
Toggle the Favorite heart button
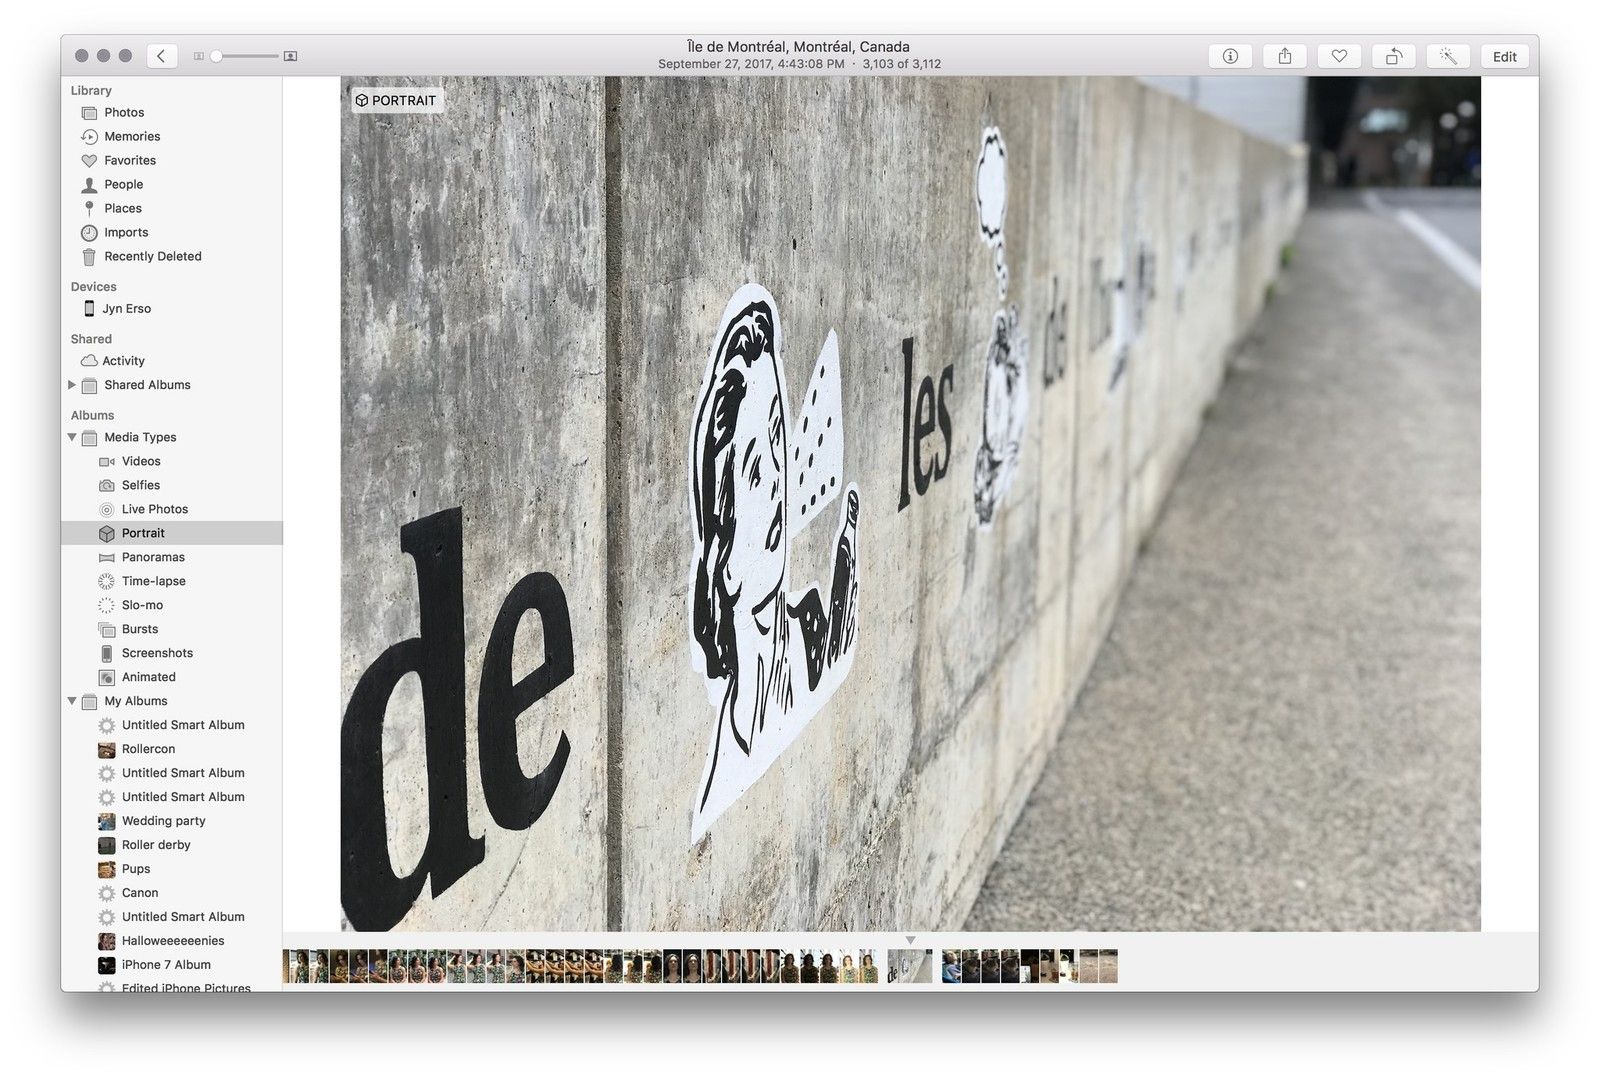pos(1339,57)
